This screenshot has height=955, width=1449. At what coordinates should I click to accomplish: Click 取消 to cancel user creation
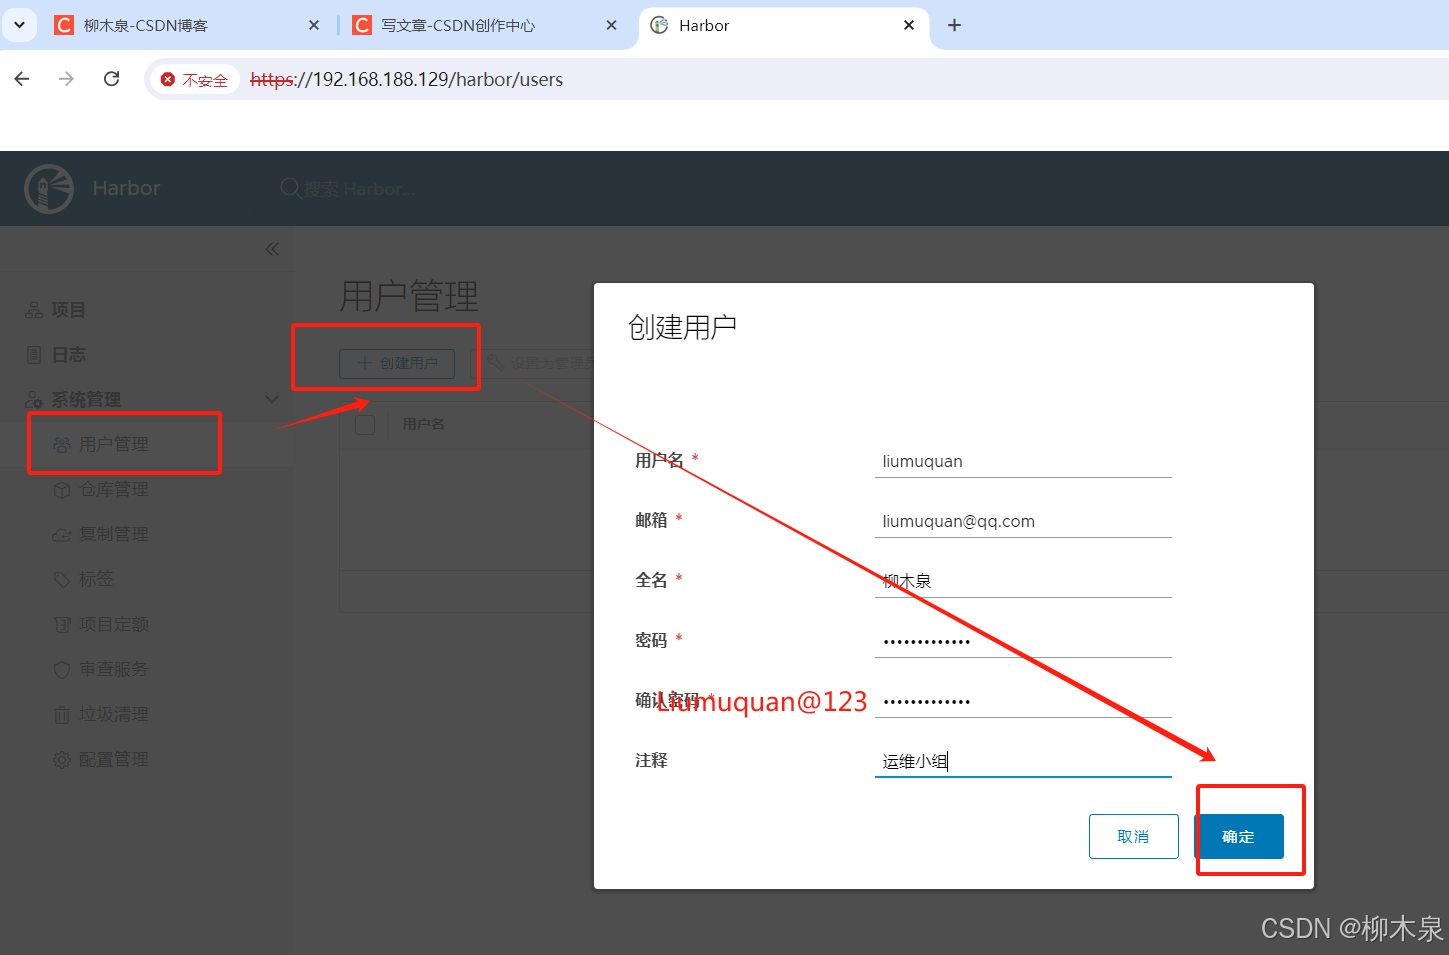1133,836
